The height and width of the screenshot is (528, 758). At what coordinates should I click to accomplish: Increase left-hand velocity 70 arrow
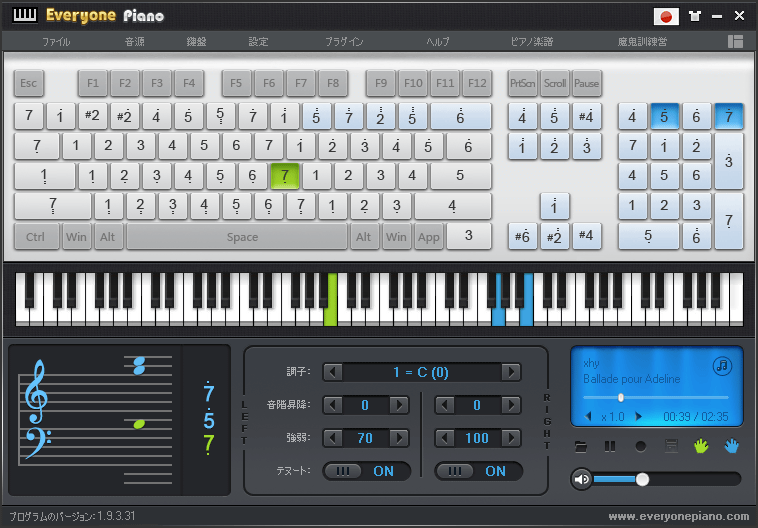[399, 438]
